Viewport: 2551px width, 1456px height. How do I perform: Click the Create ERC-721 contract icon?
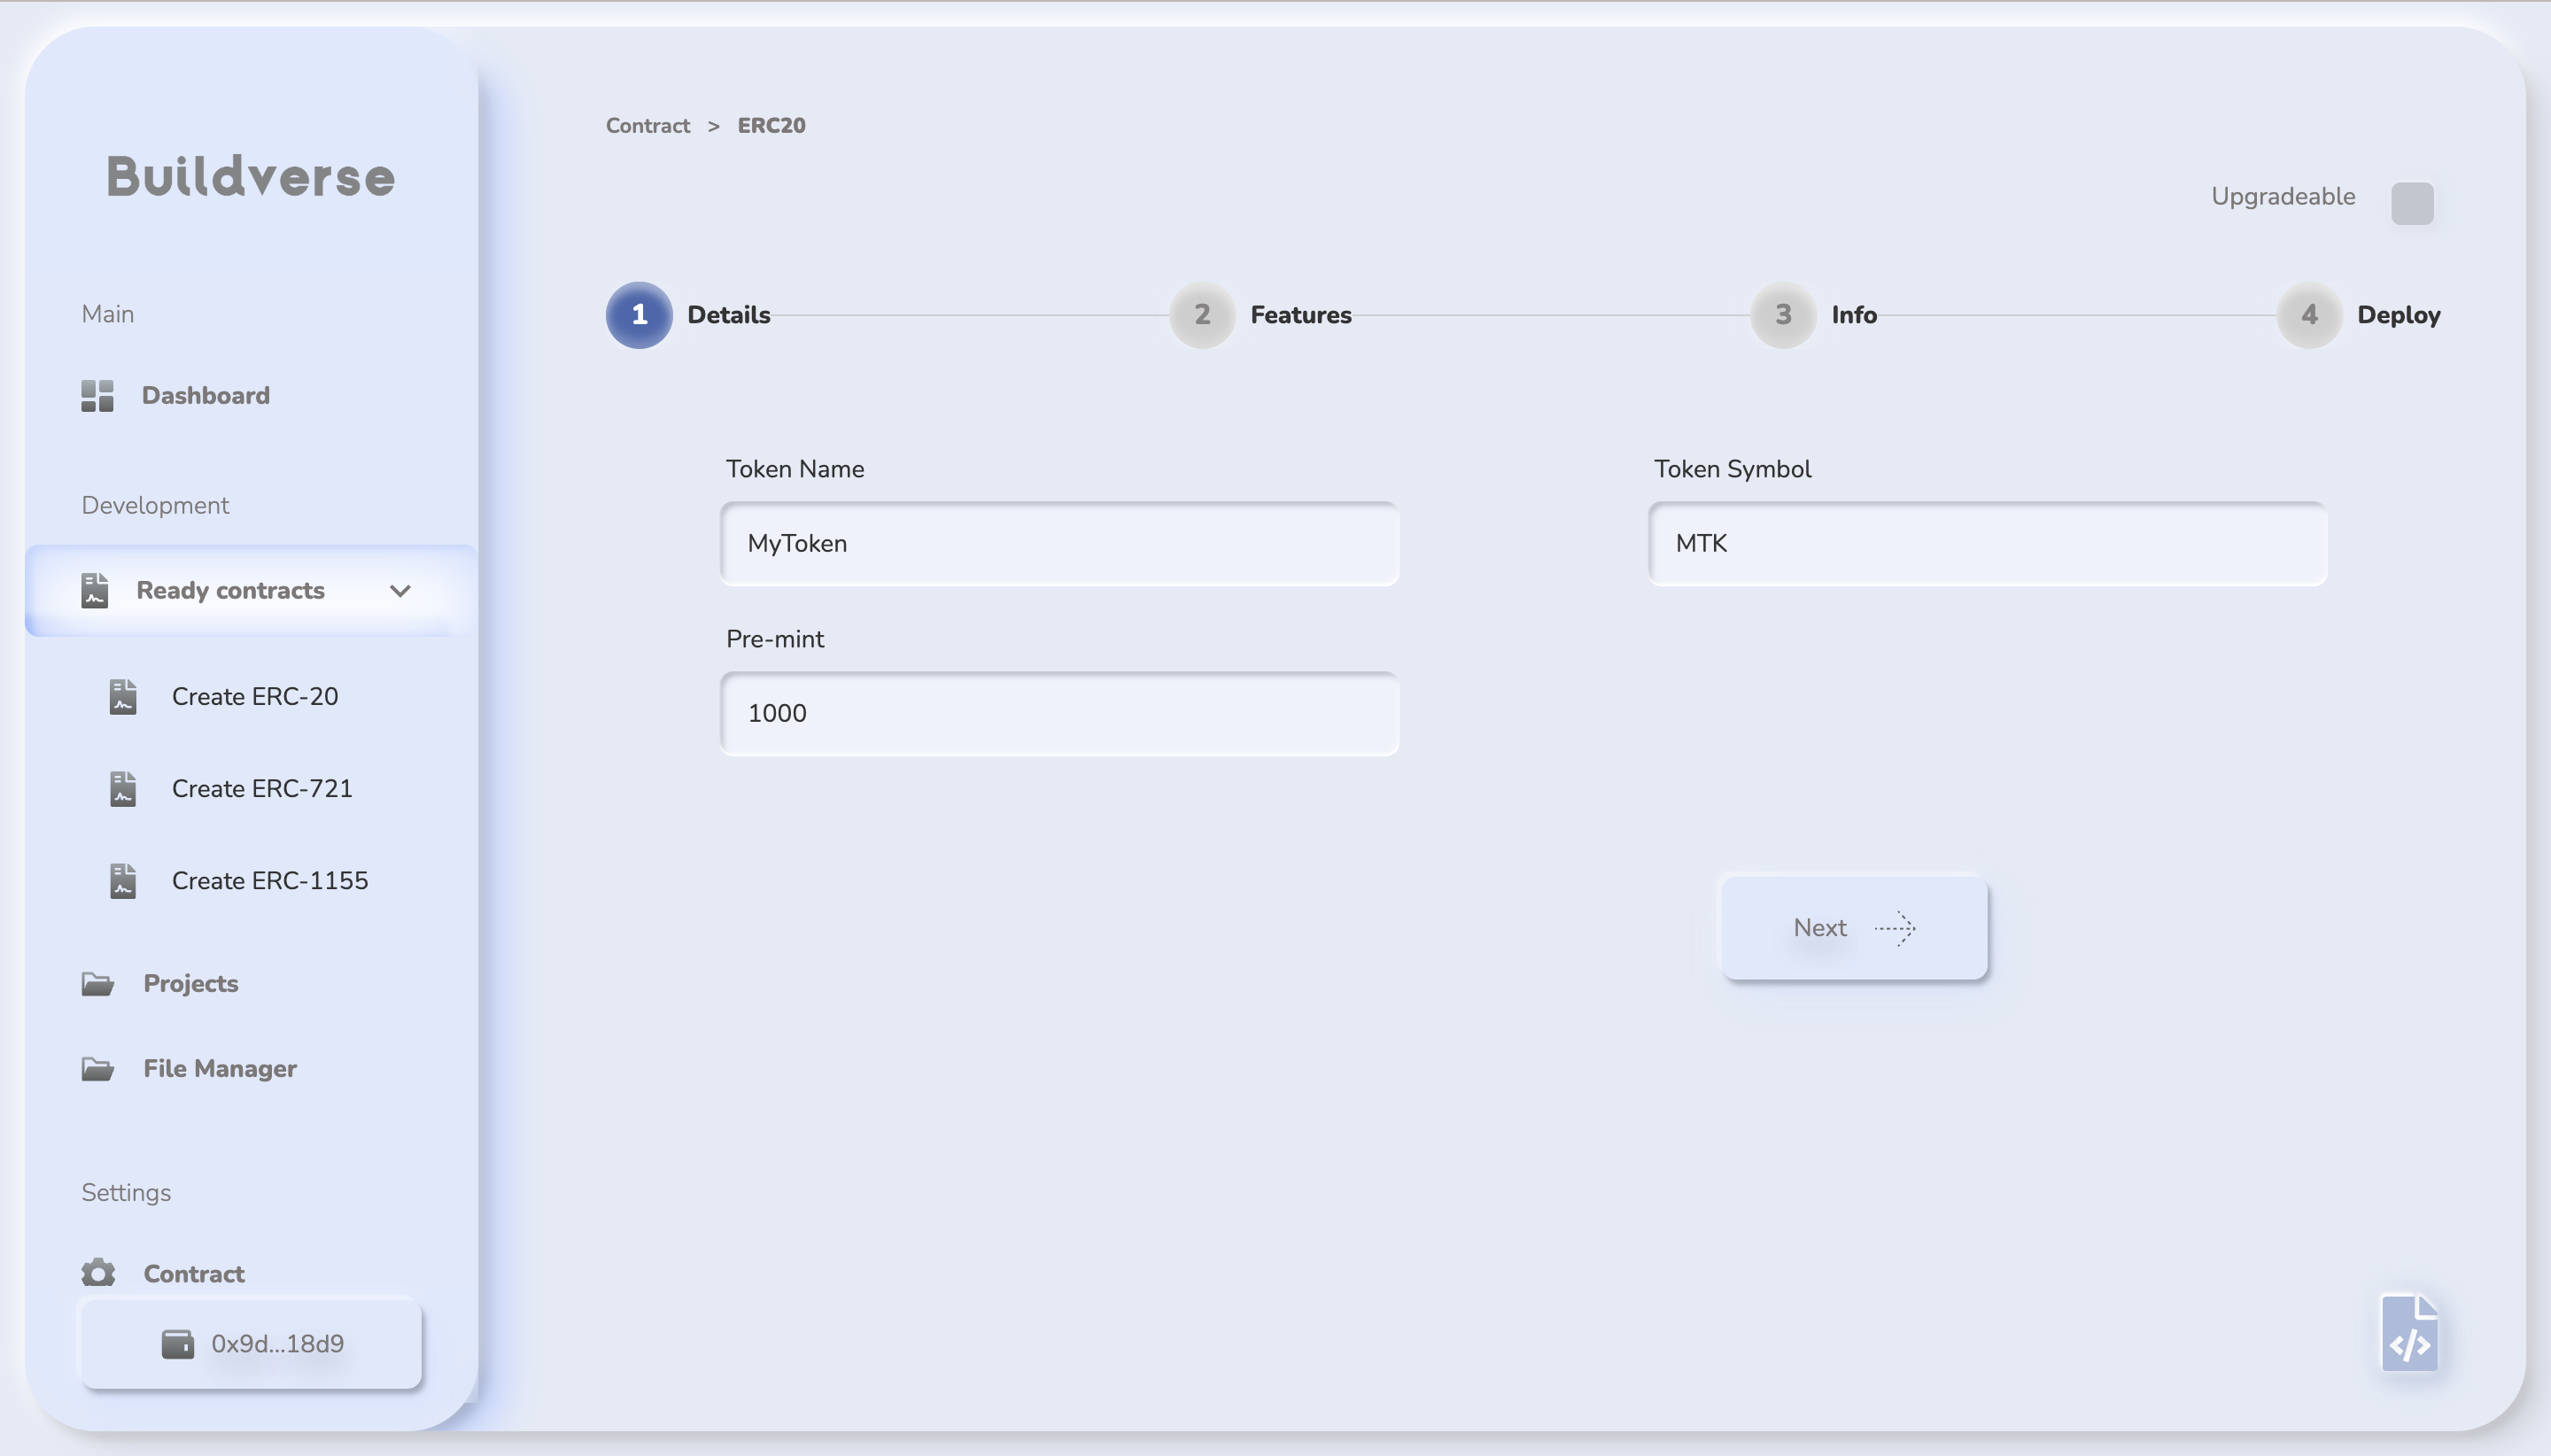click(123, 788)
